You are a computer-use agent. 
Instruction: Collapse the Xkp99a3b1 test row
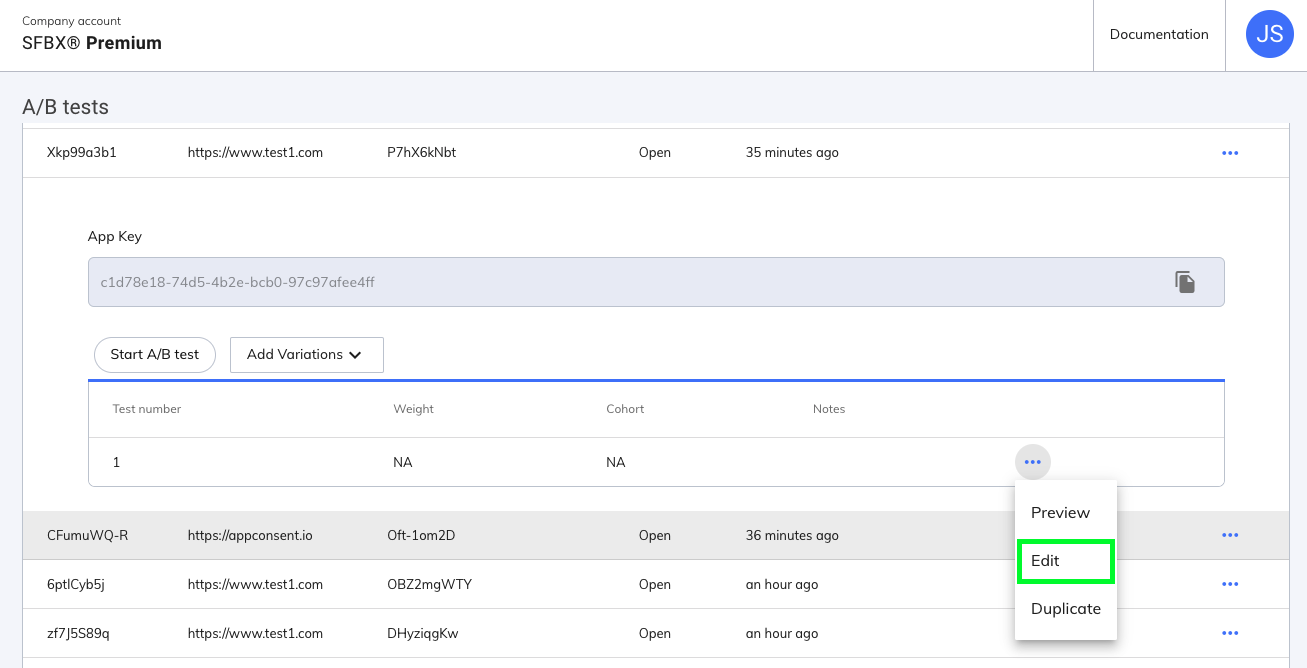(500, 153)
